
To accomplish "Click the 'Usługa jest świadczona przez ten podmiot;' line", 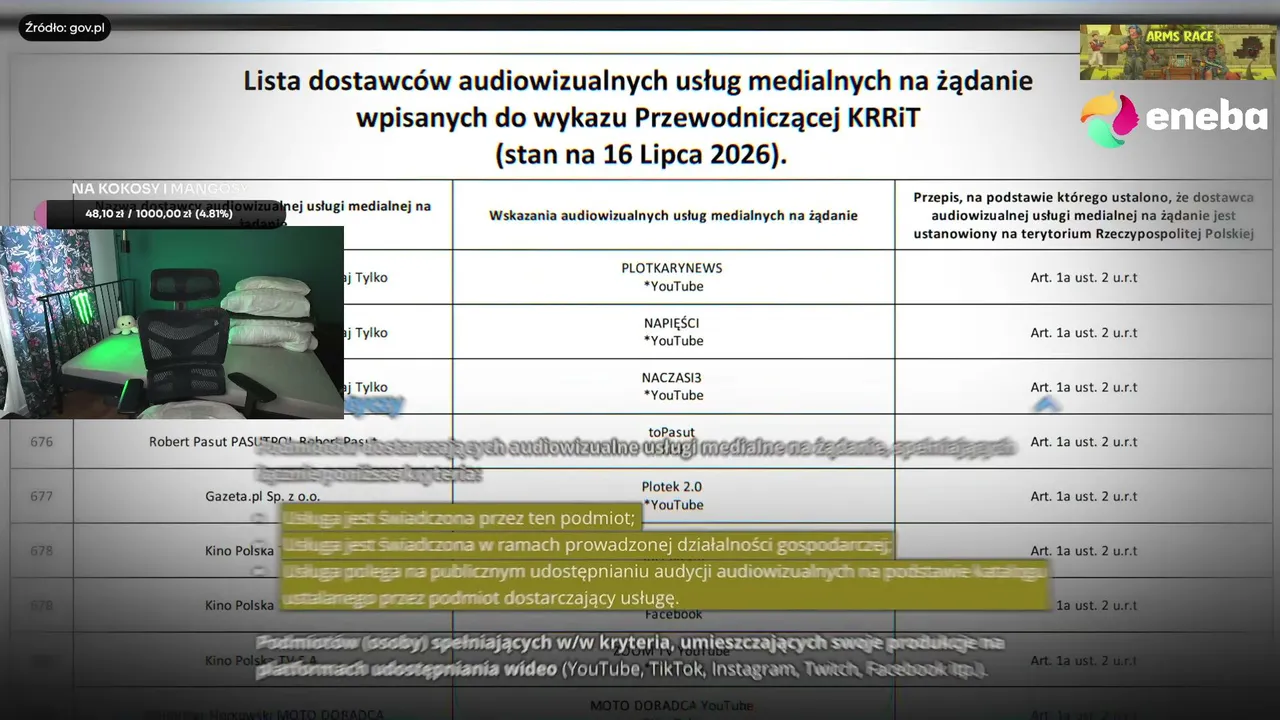I will (459, 518).
